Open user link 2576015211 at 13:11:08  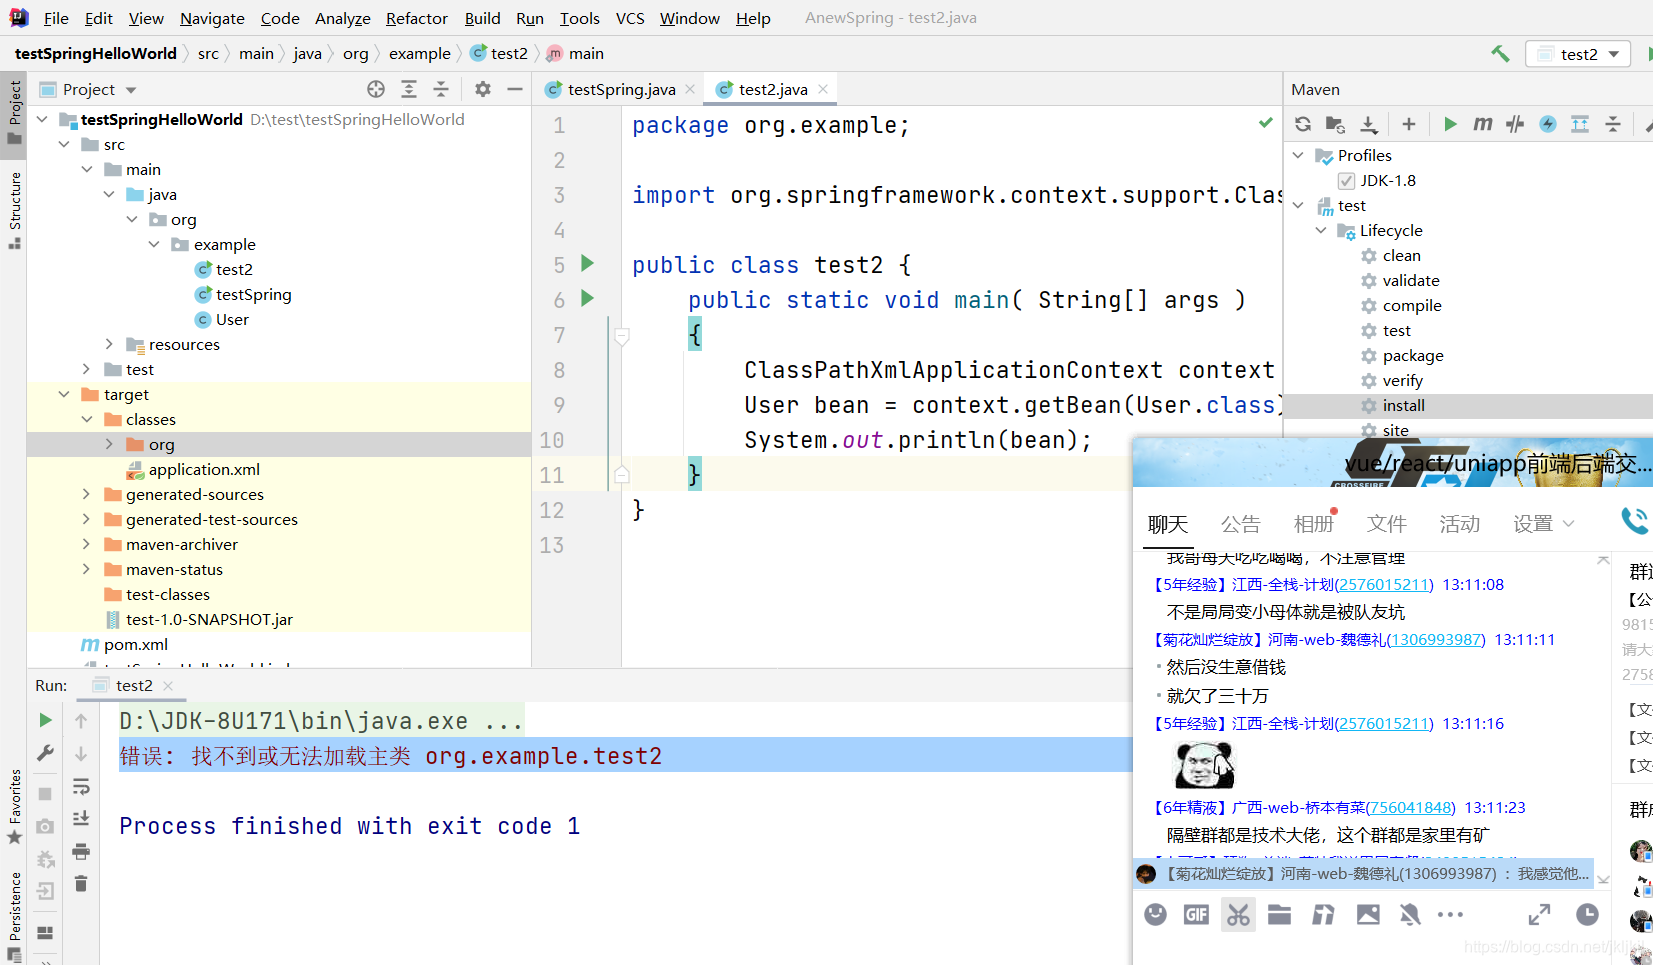(1384, 585)
